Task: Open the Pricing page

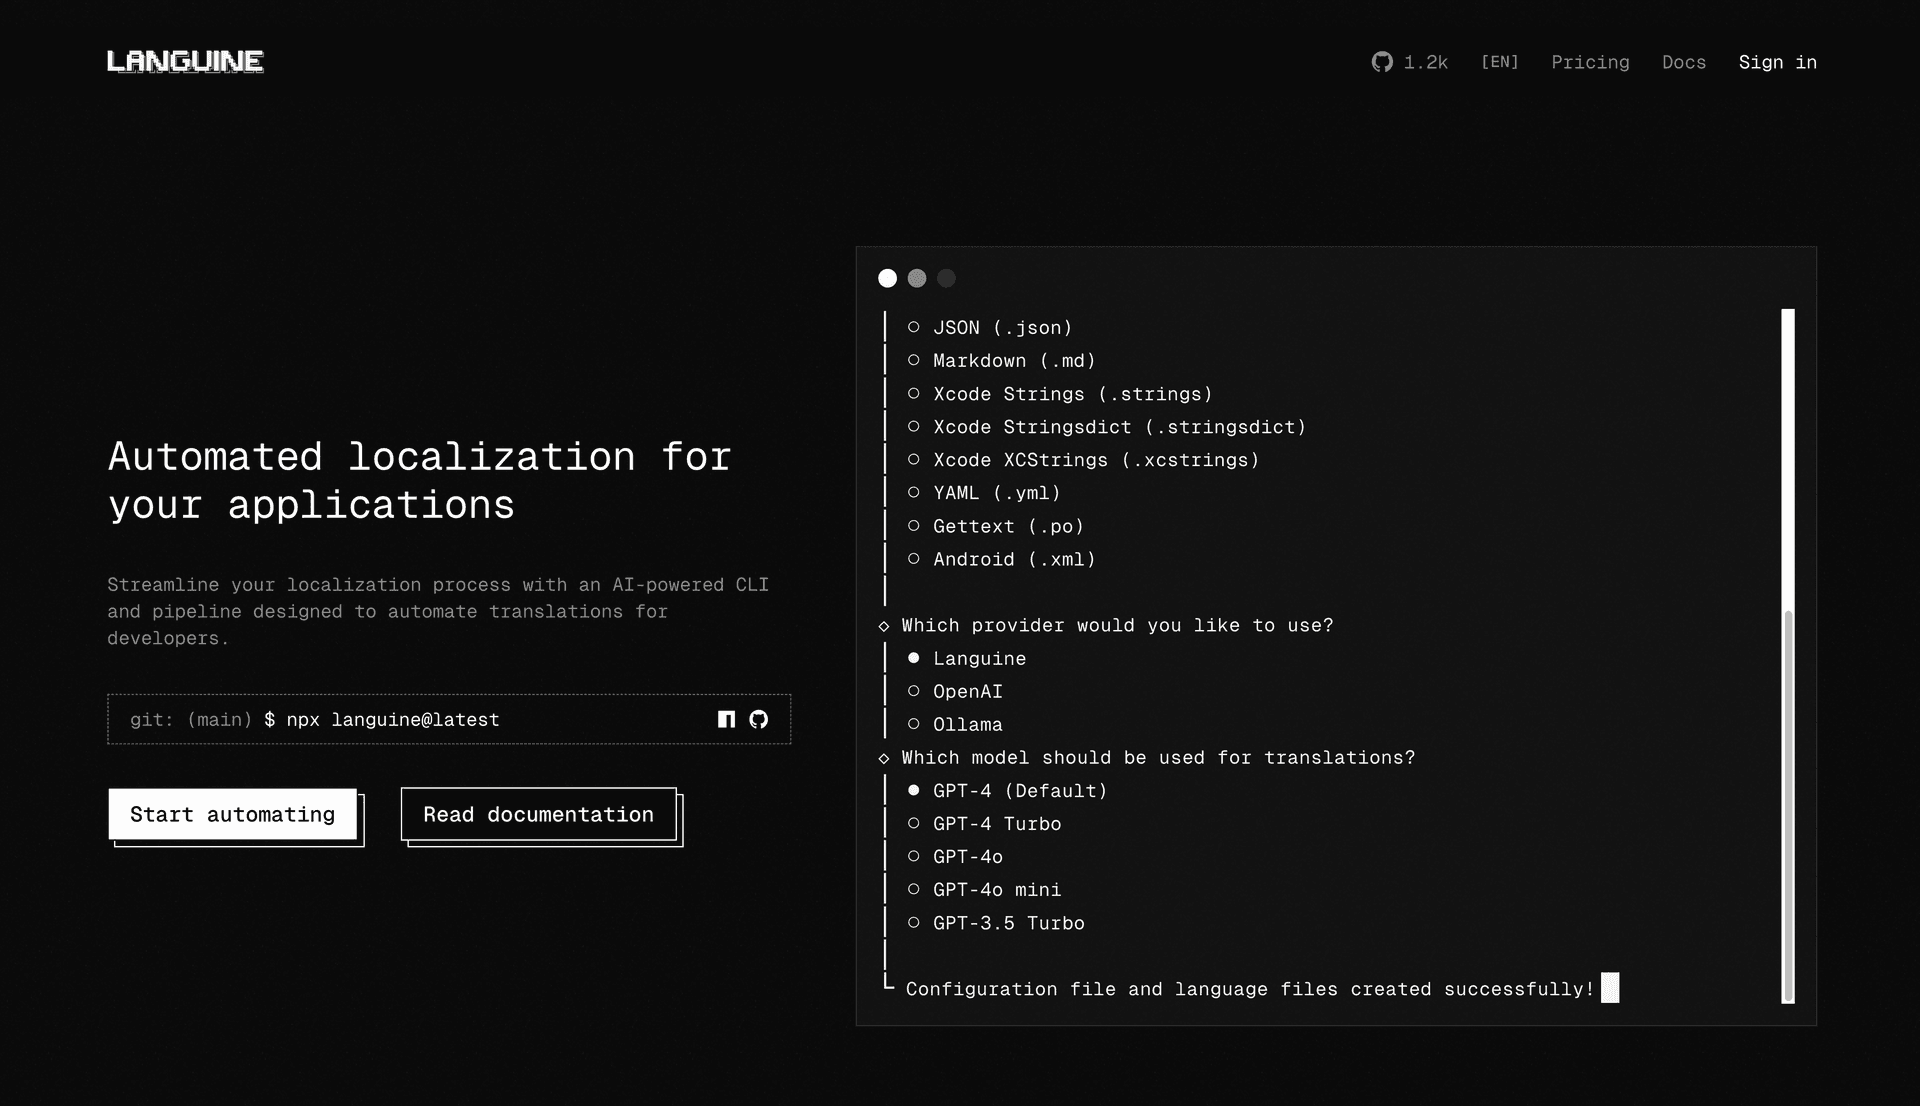Action: tap(1590, 62)
